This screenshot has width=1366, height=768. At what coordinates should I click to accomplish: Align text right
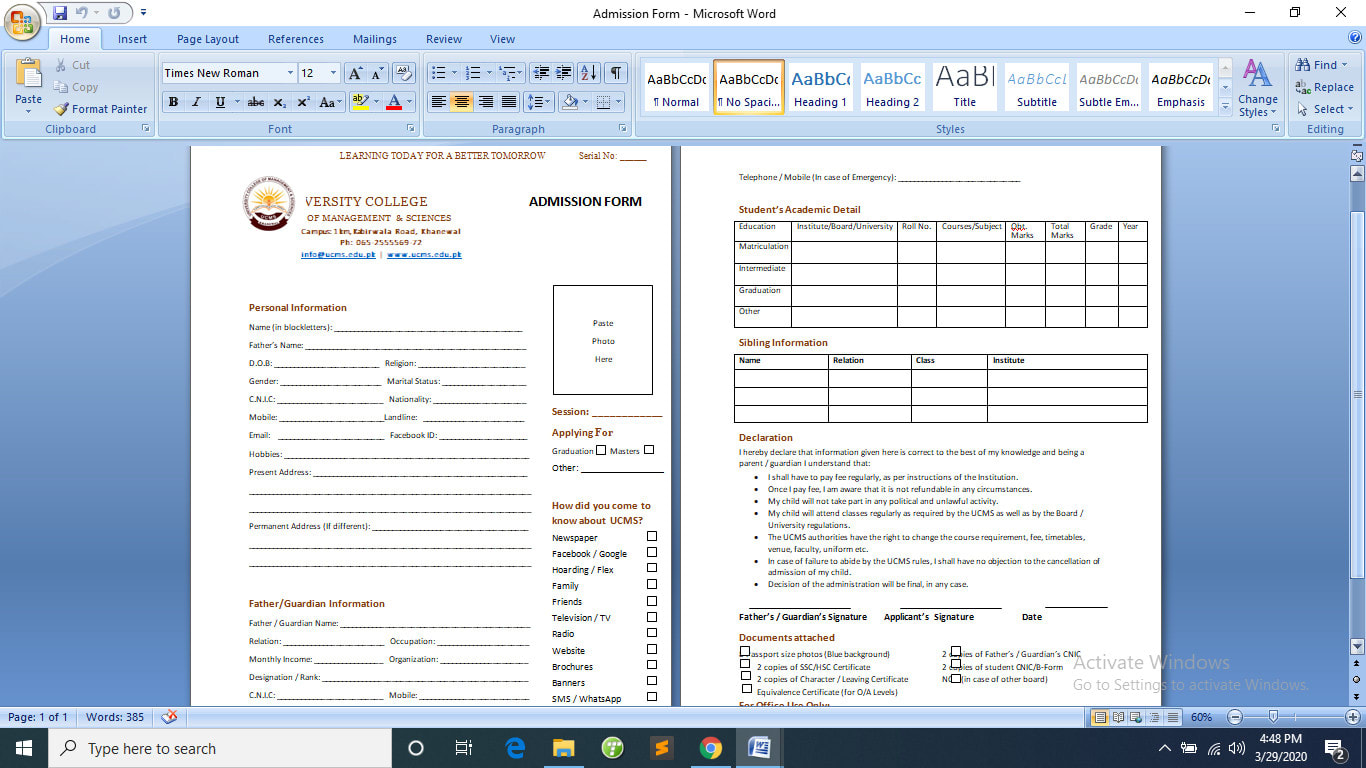pyautogui.click(x=485, y=102)
